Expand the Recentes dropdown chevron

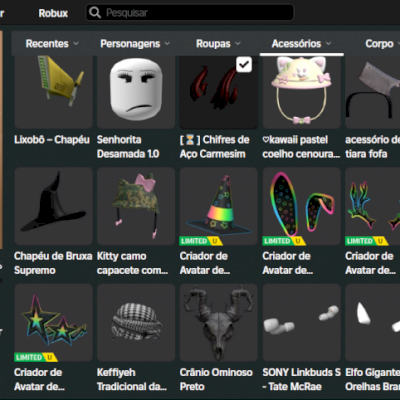tap(76, 44)
